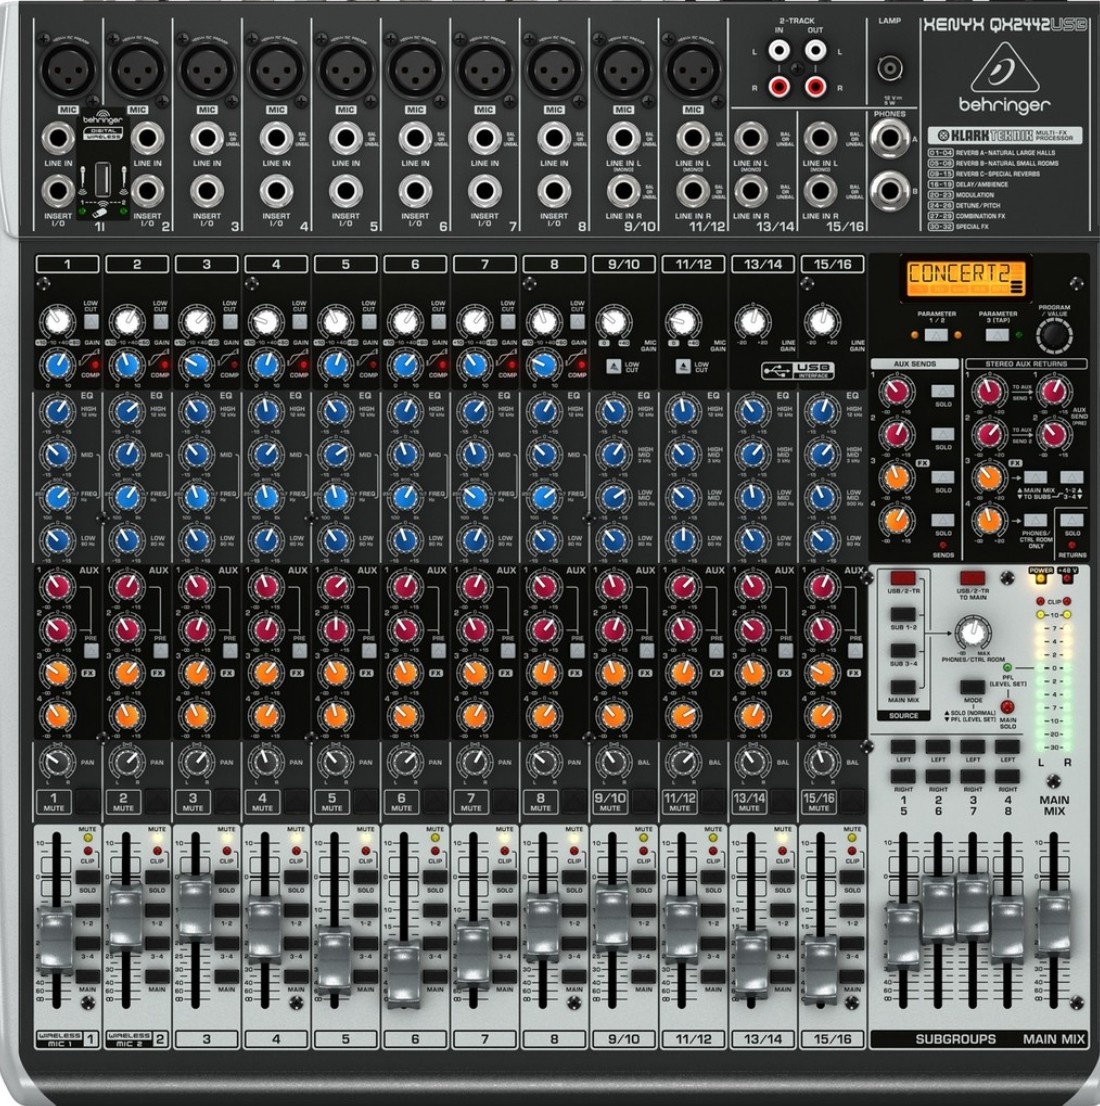Click the subgroup 1 fader cap

tap(903, 935)
